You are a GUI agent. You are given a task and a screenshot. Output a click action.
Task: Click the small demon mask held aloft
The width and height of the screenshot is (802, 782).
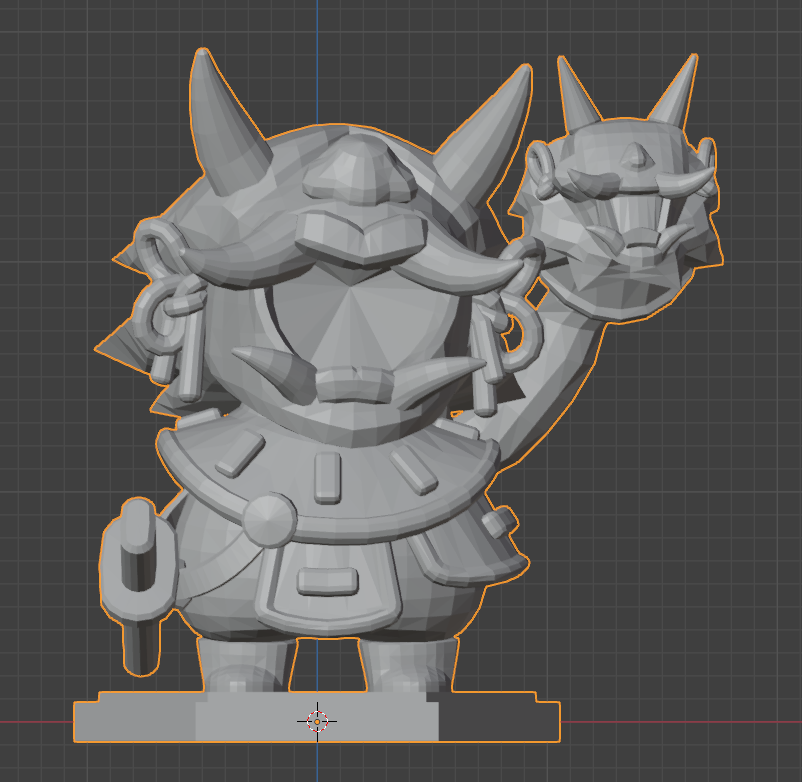[622, 220]
